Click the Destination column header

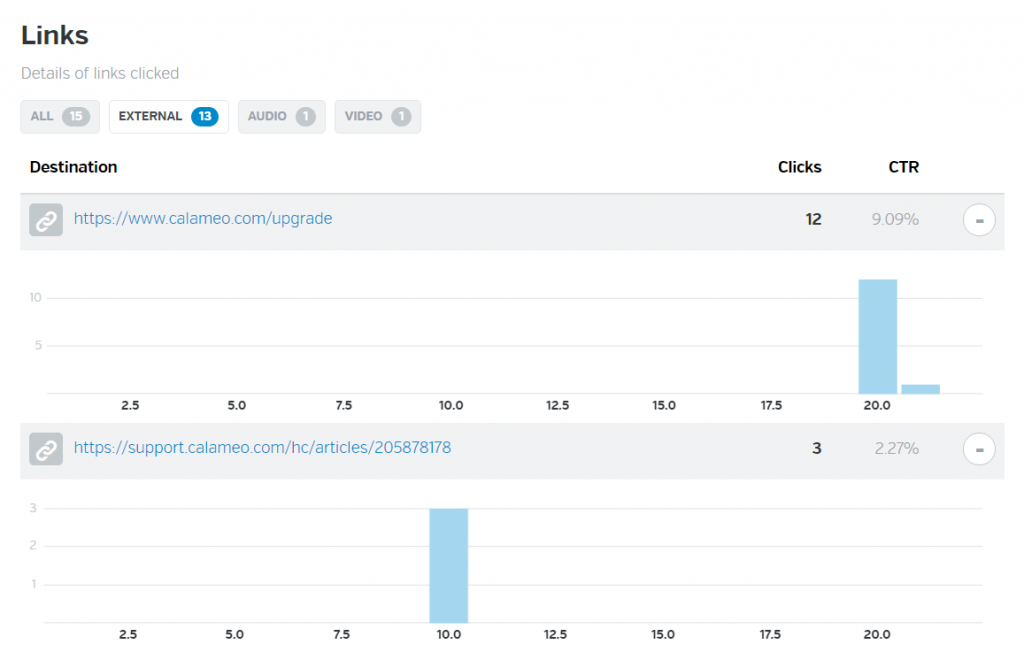pos(73,167)
